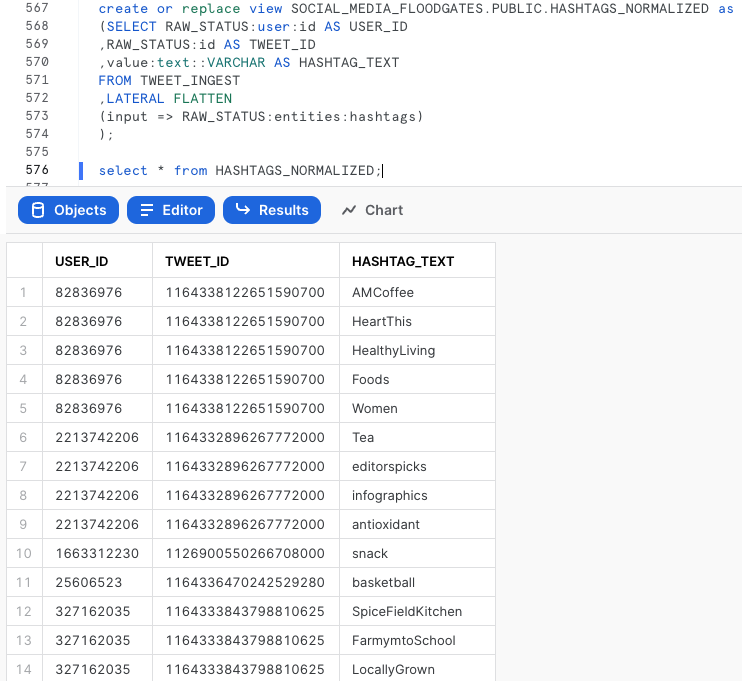742x681 pixels.
Task: Click USER_ID 25606523 cell
Action: click(97, 582)
